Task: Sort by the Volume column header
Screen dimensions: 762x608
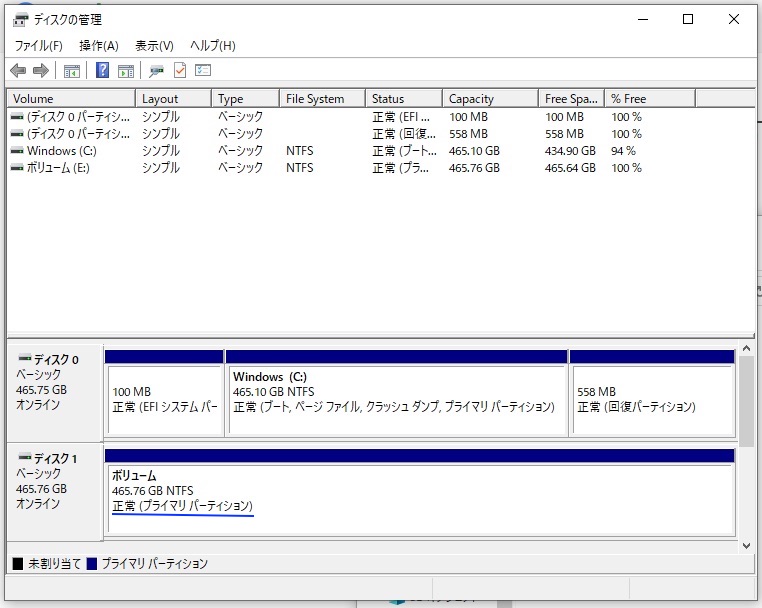Action: tap(71, 99)
